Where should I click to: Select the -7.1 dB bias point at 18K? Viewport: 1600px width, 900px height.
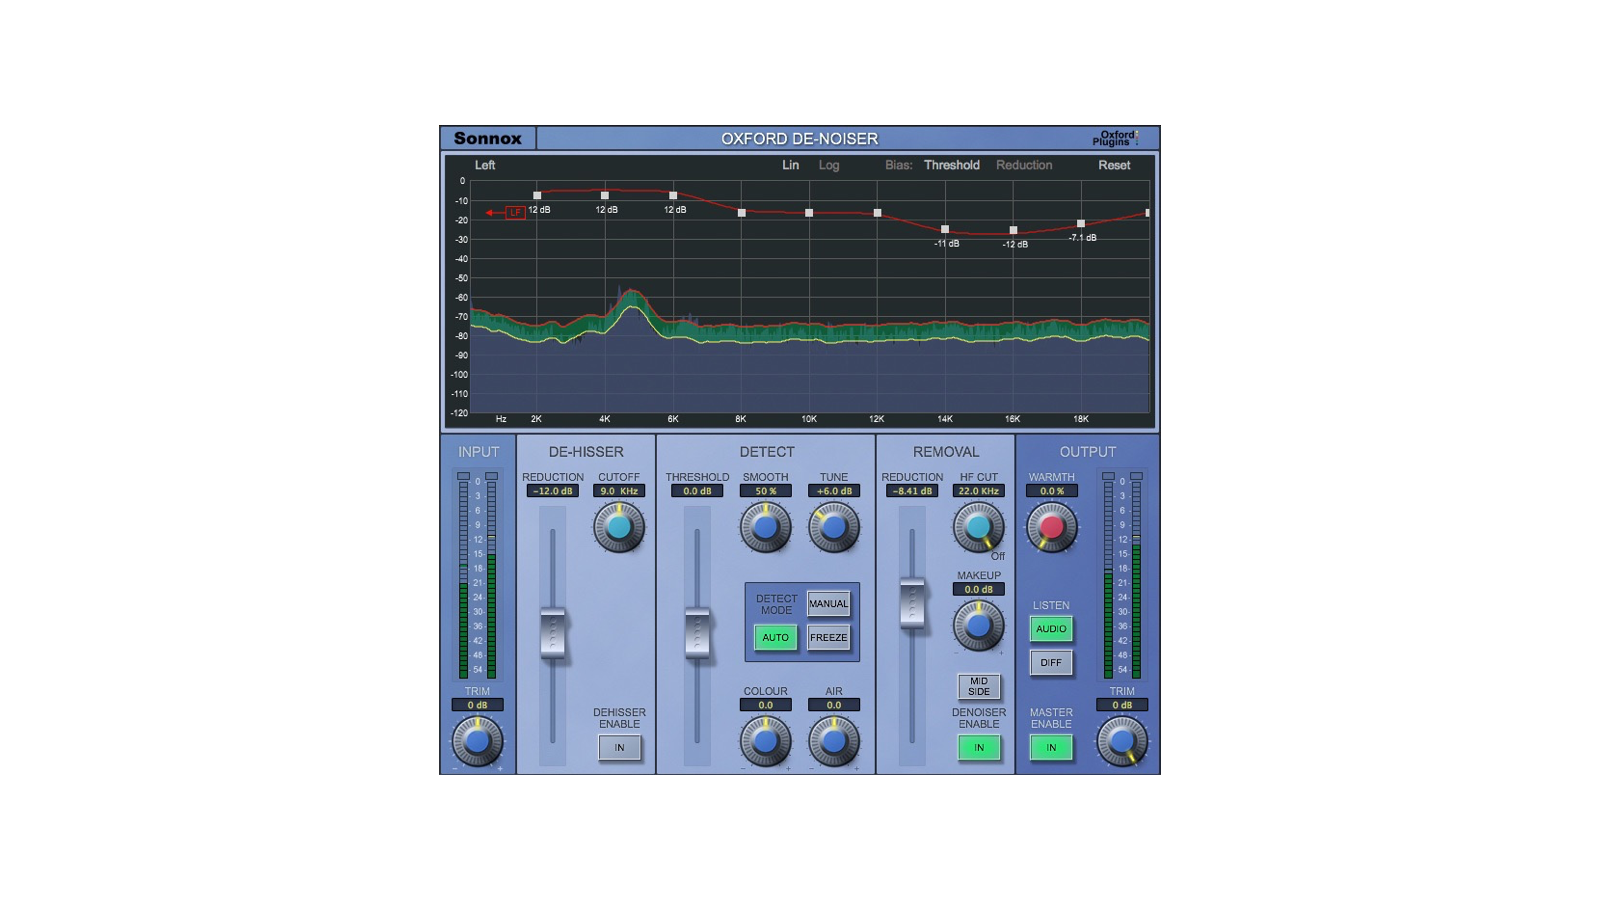click(1081, 224)
